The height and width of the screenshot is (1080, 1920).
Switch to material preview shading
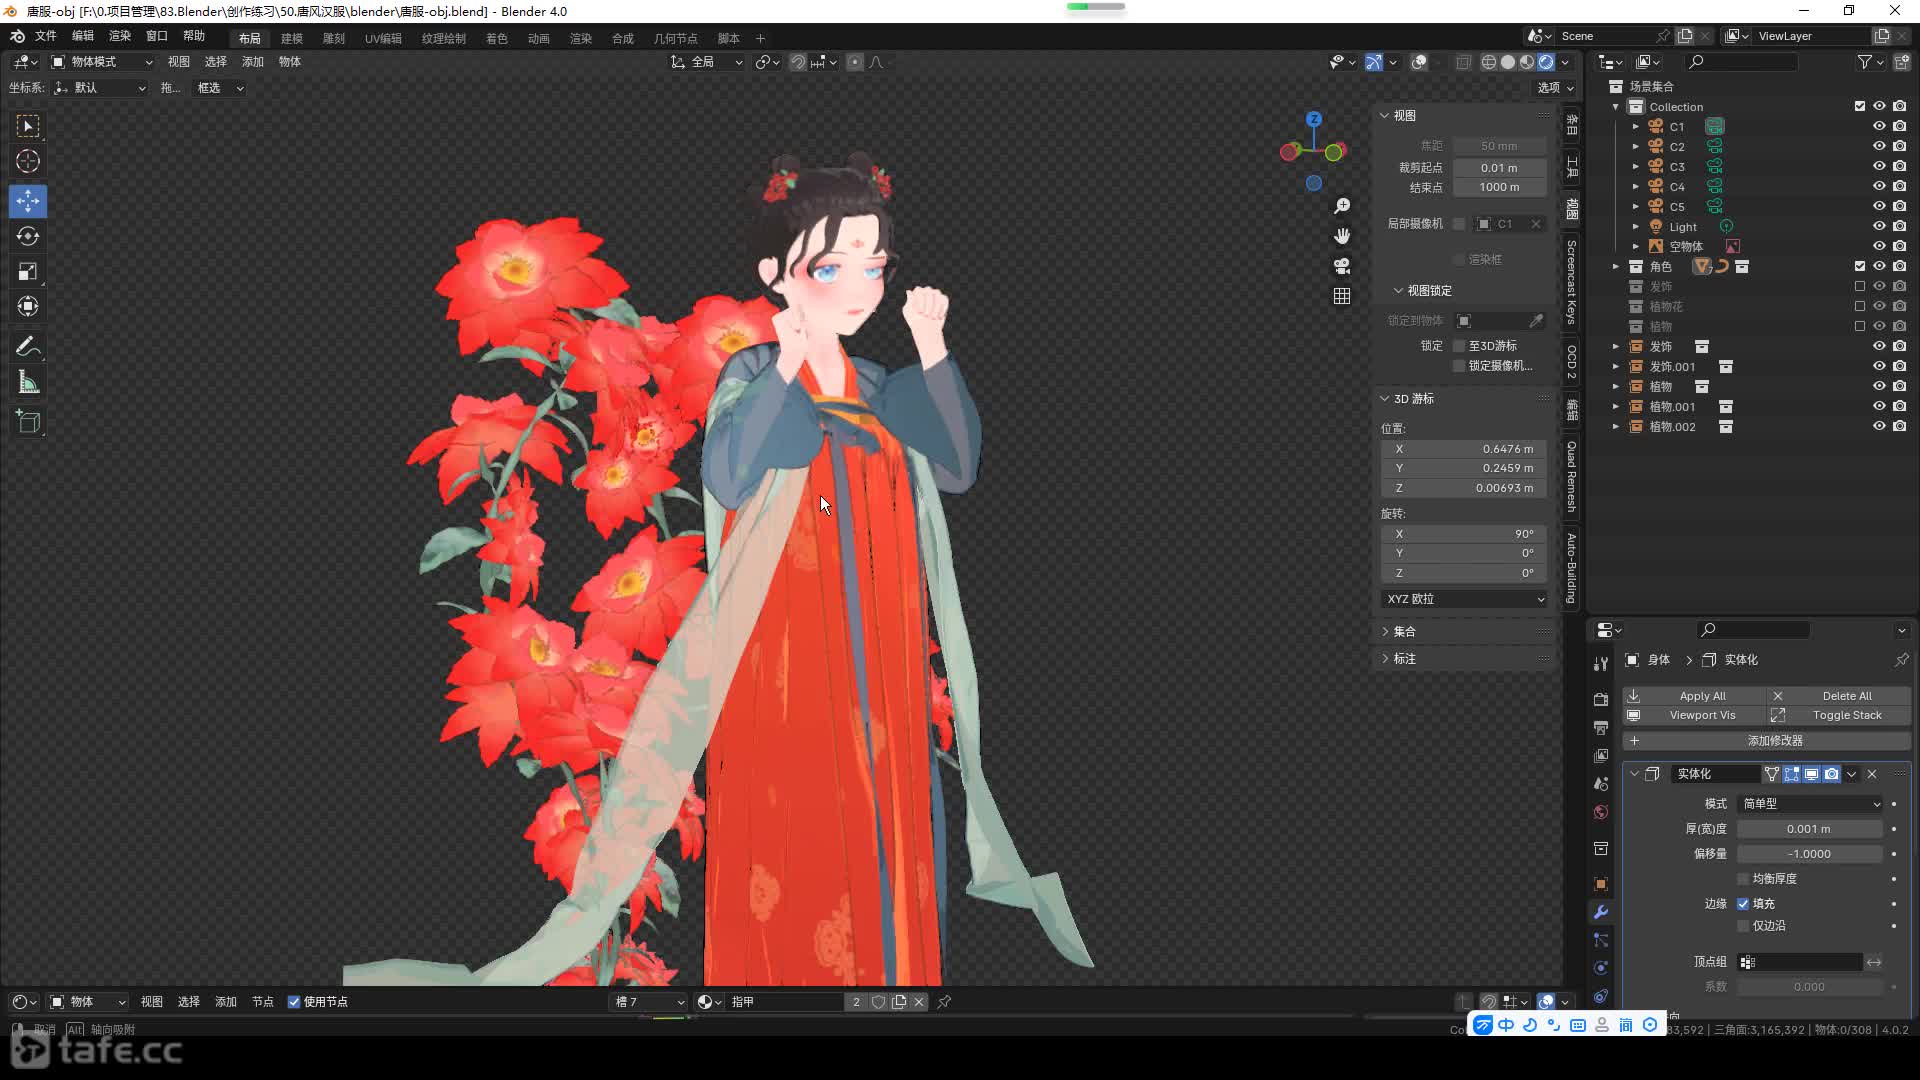click(x=1527, y=62)
